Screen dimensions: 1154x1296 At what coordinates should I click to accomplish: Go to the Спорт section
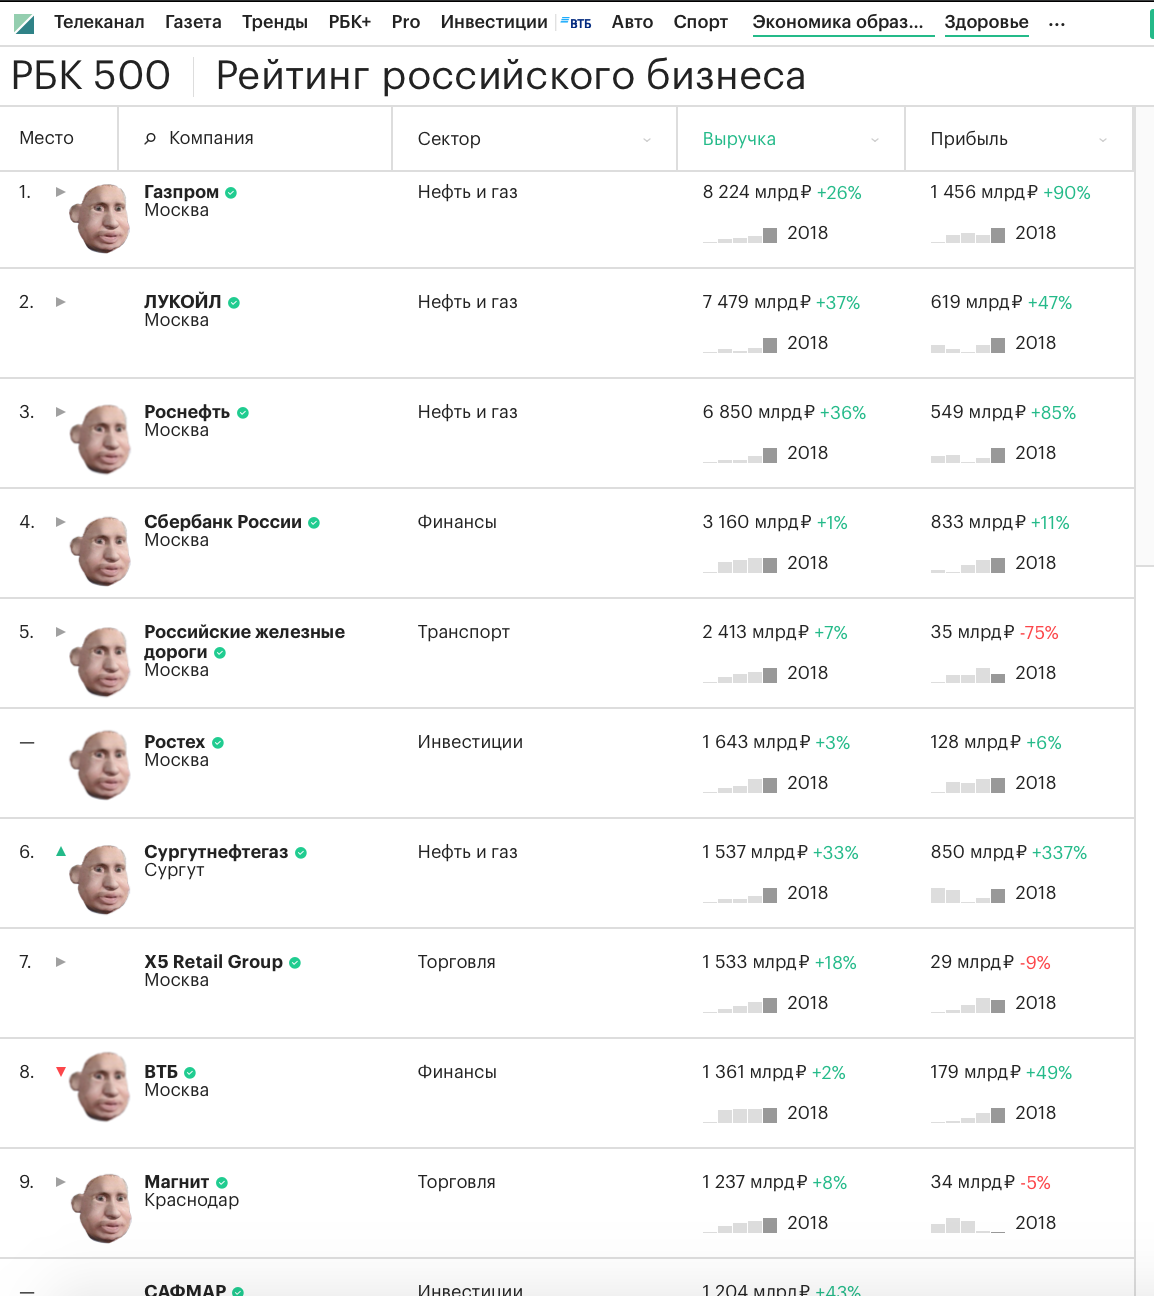(700, 22)
